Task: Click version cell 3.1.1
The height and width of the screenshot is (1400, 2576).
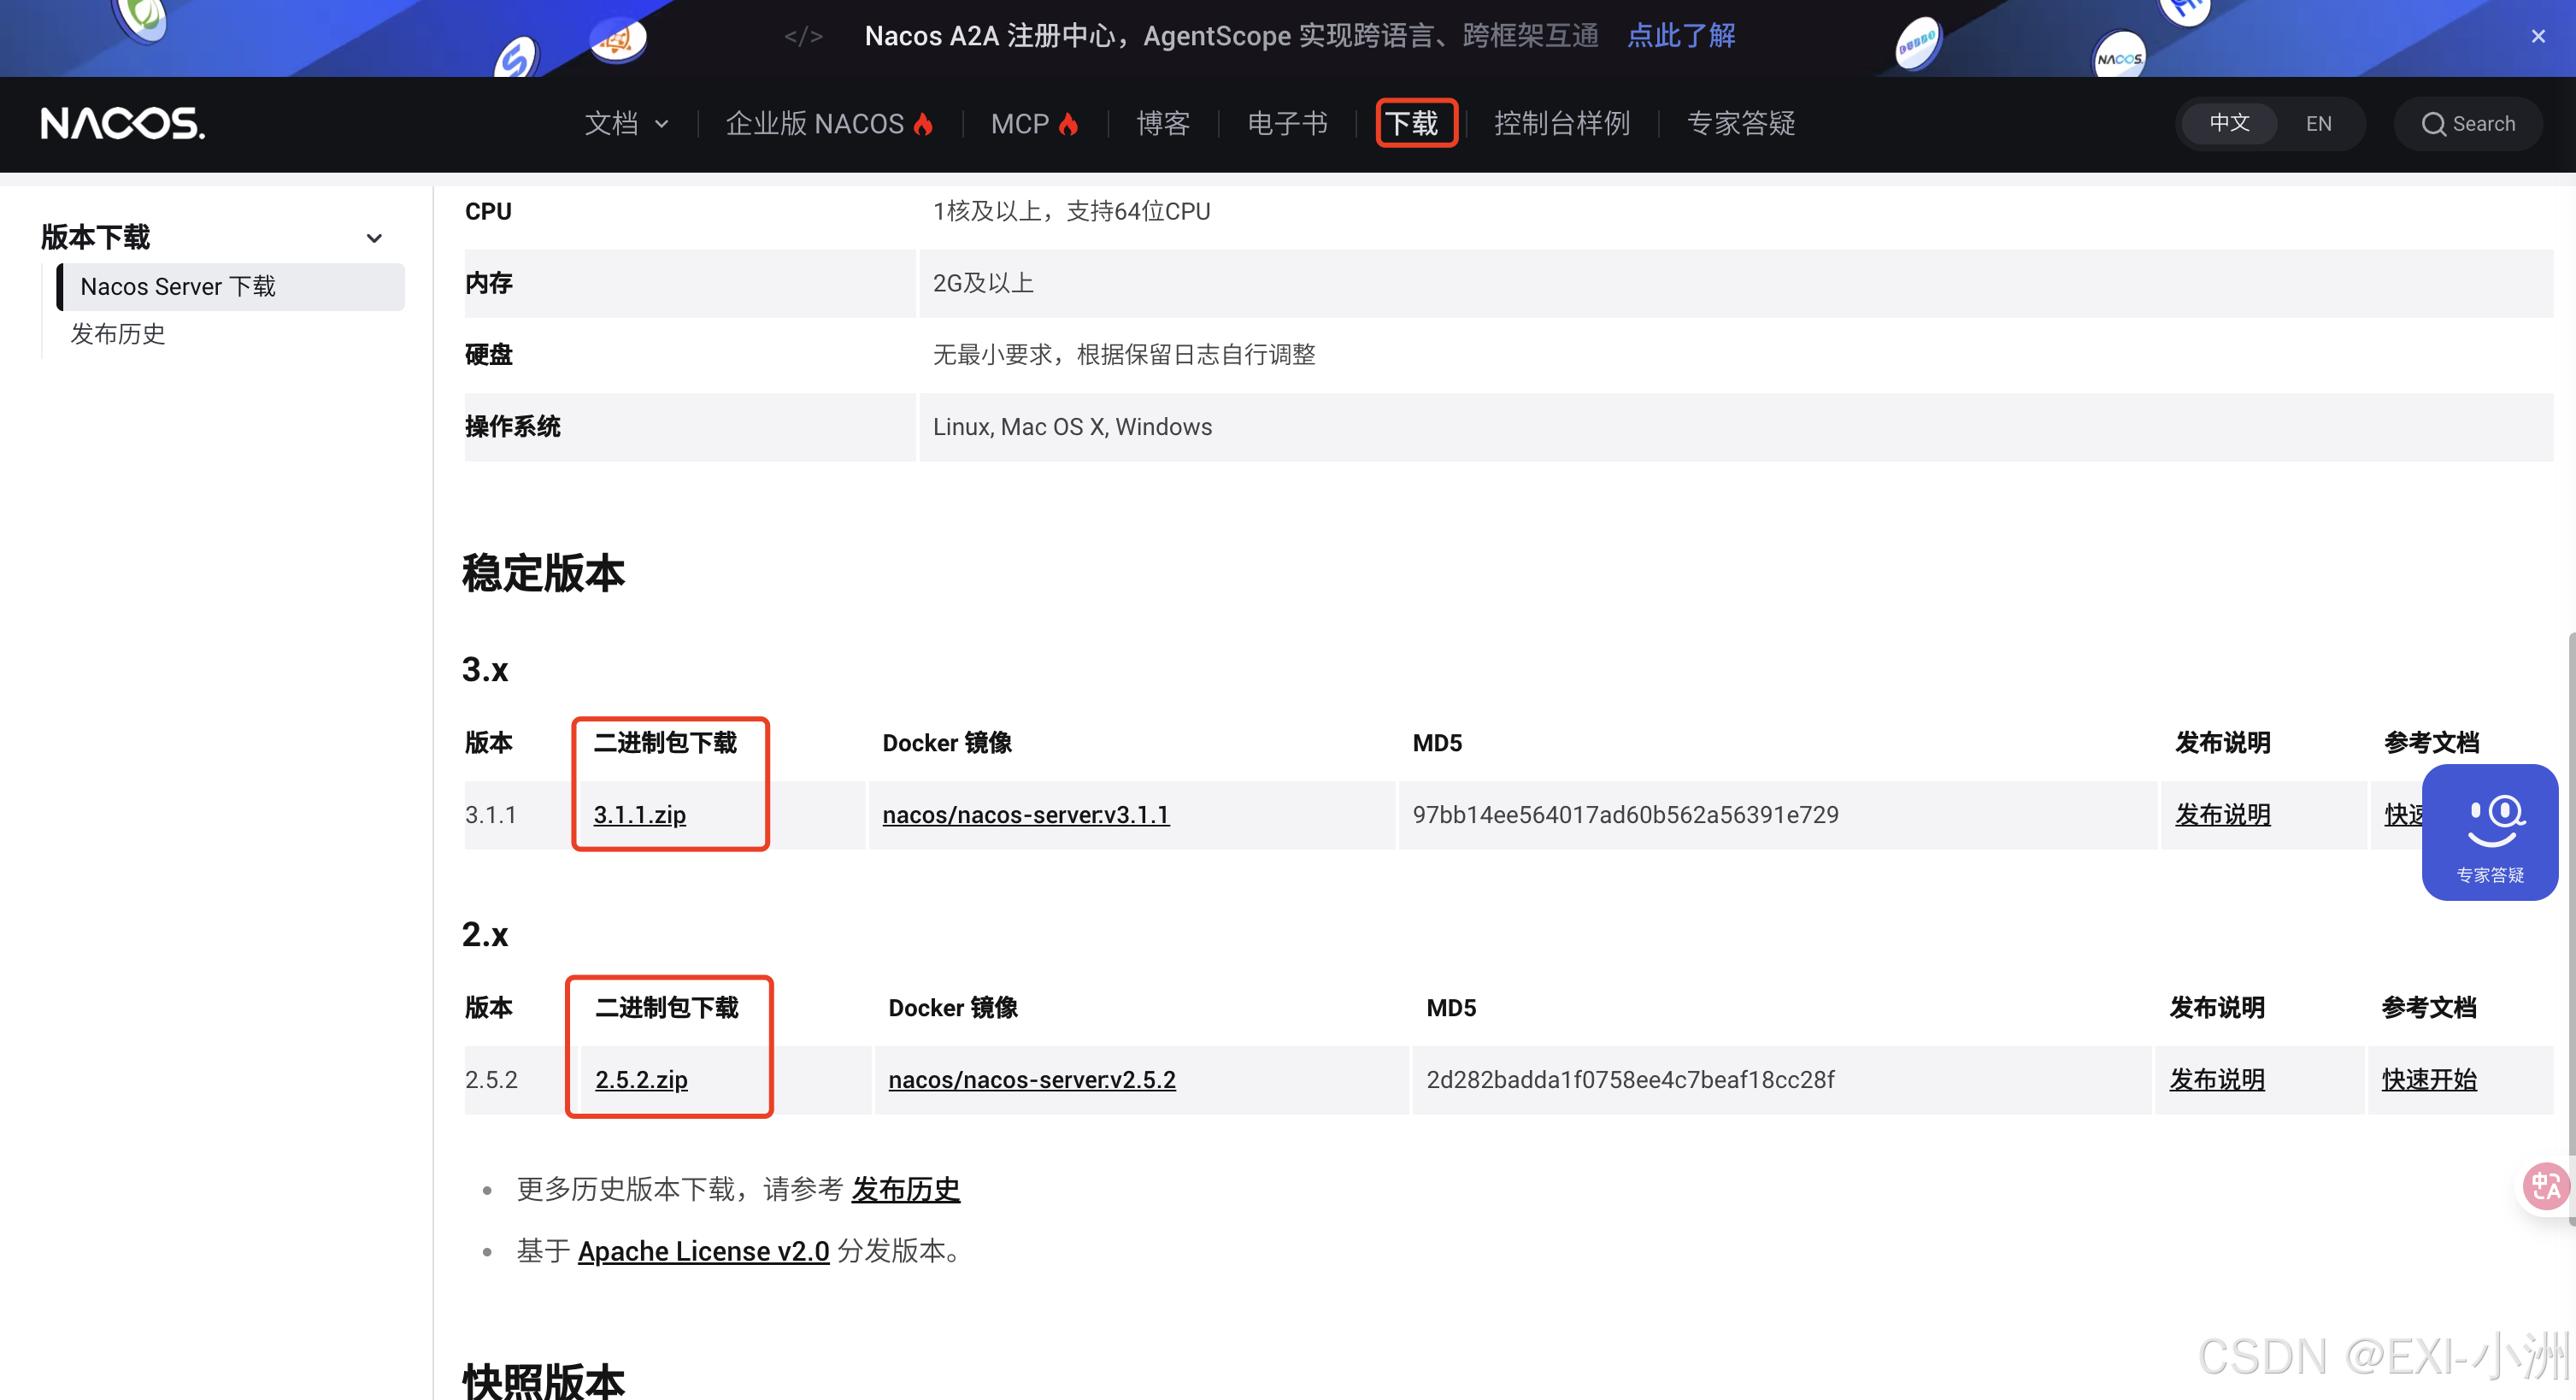Action: coord(491,815)
